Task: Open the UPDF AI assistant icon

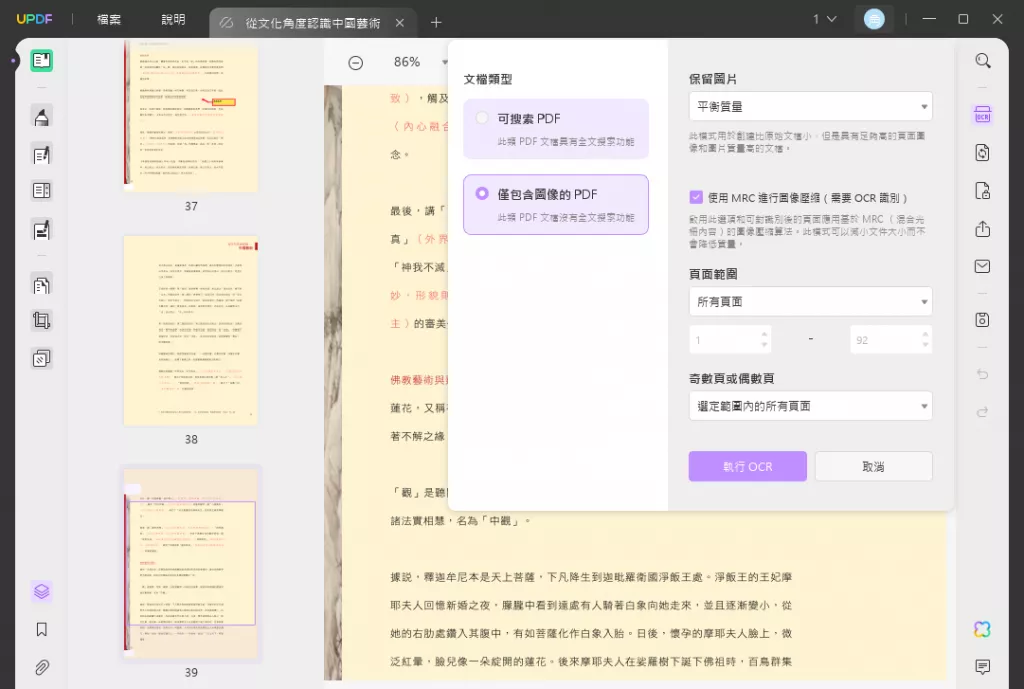Action: (x=983, y=629)
